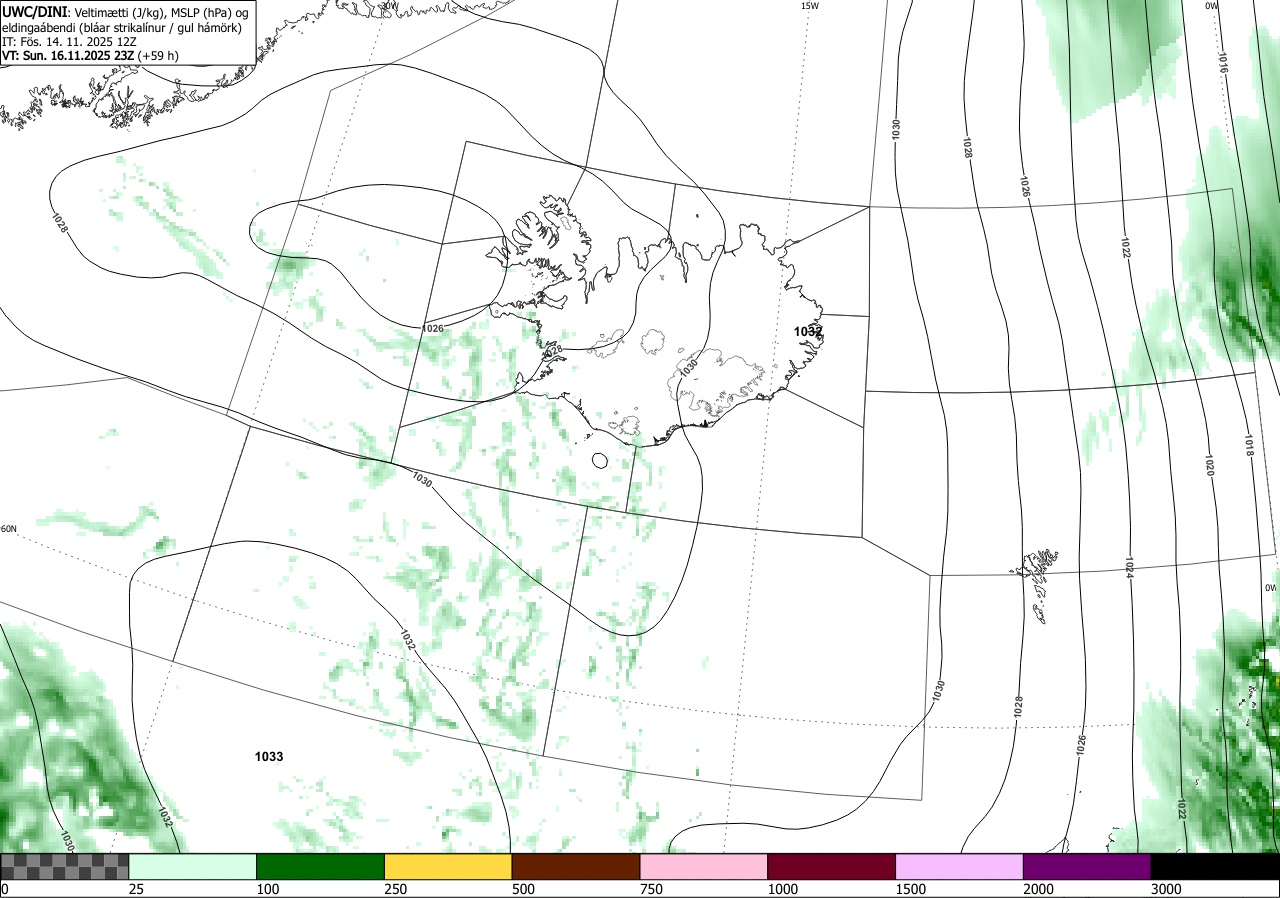The height and width of the screenshot is (898, 1280).
Task: Select the legend value "1000"
Action: tap(784, 889)
